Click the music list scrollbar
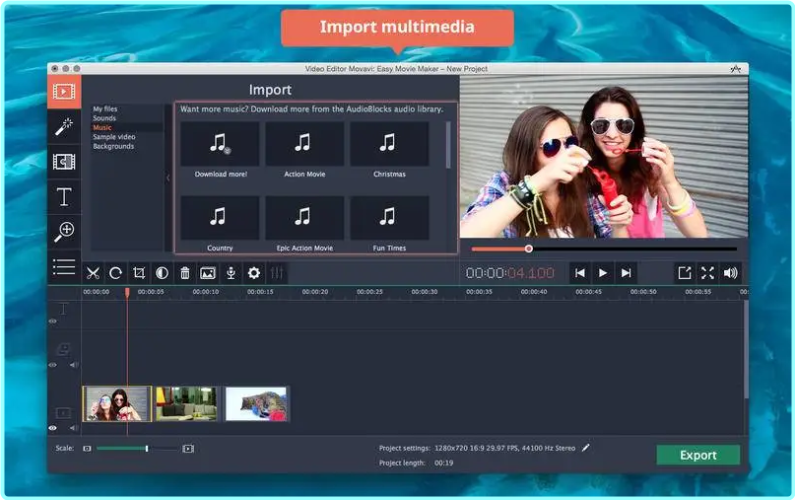 tap(448, 145)
